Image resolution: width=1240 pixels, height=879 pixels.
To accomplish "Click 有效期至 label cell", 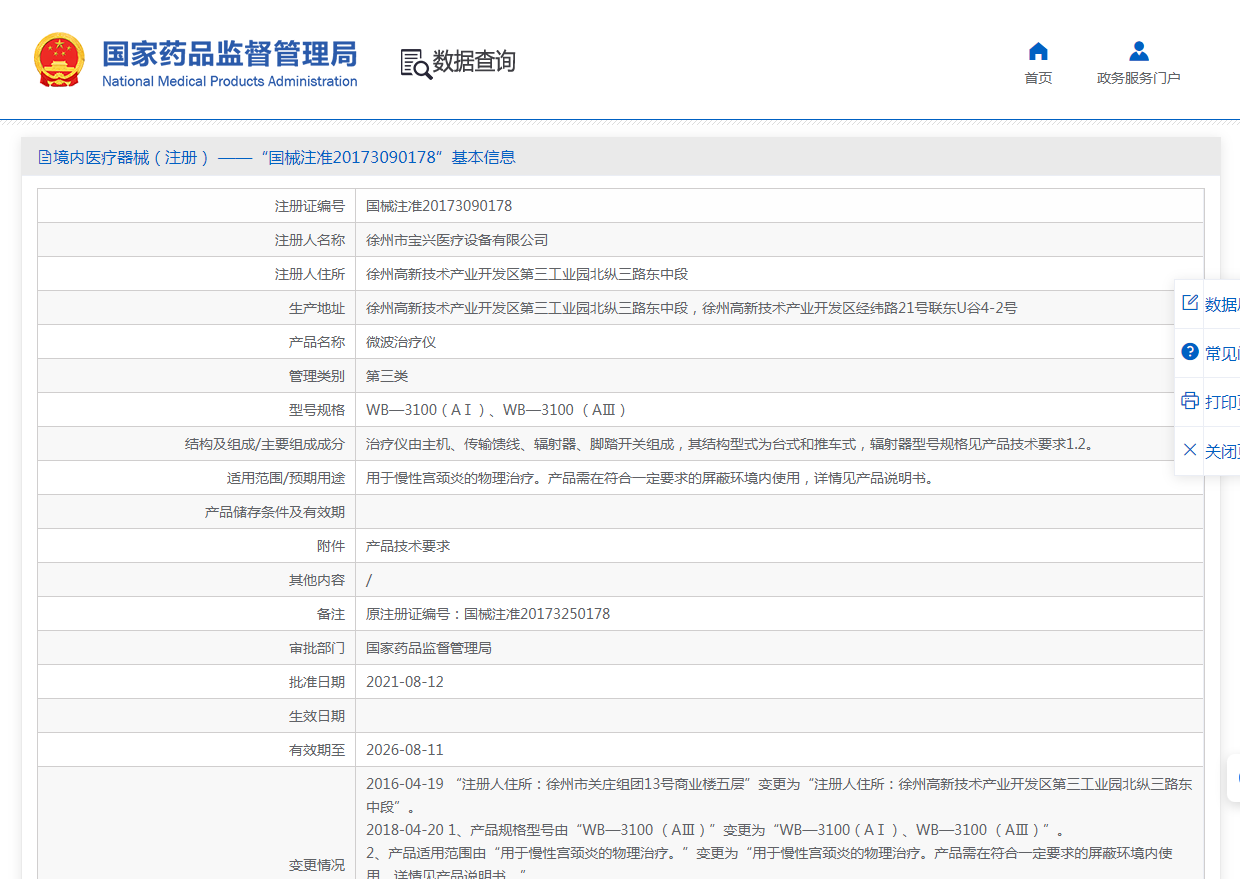I will 196,750.
